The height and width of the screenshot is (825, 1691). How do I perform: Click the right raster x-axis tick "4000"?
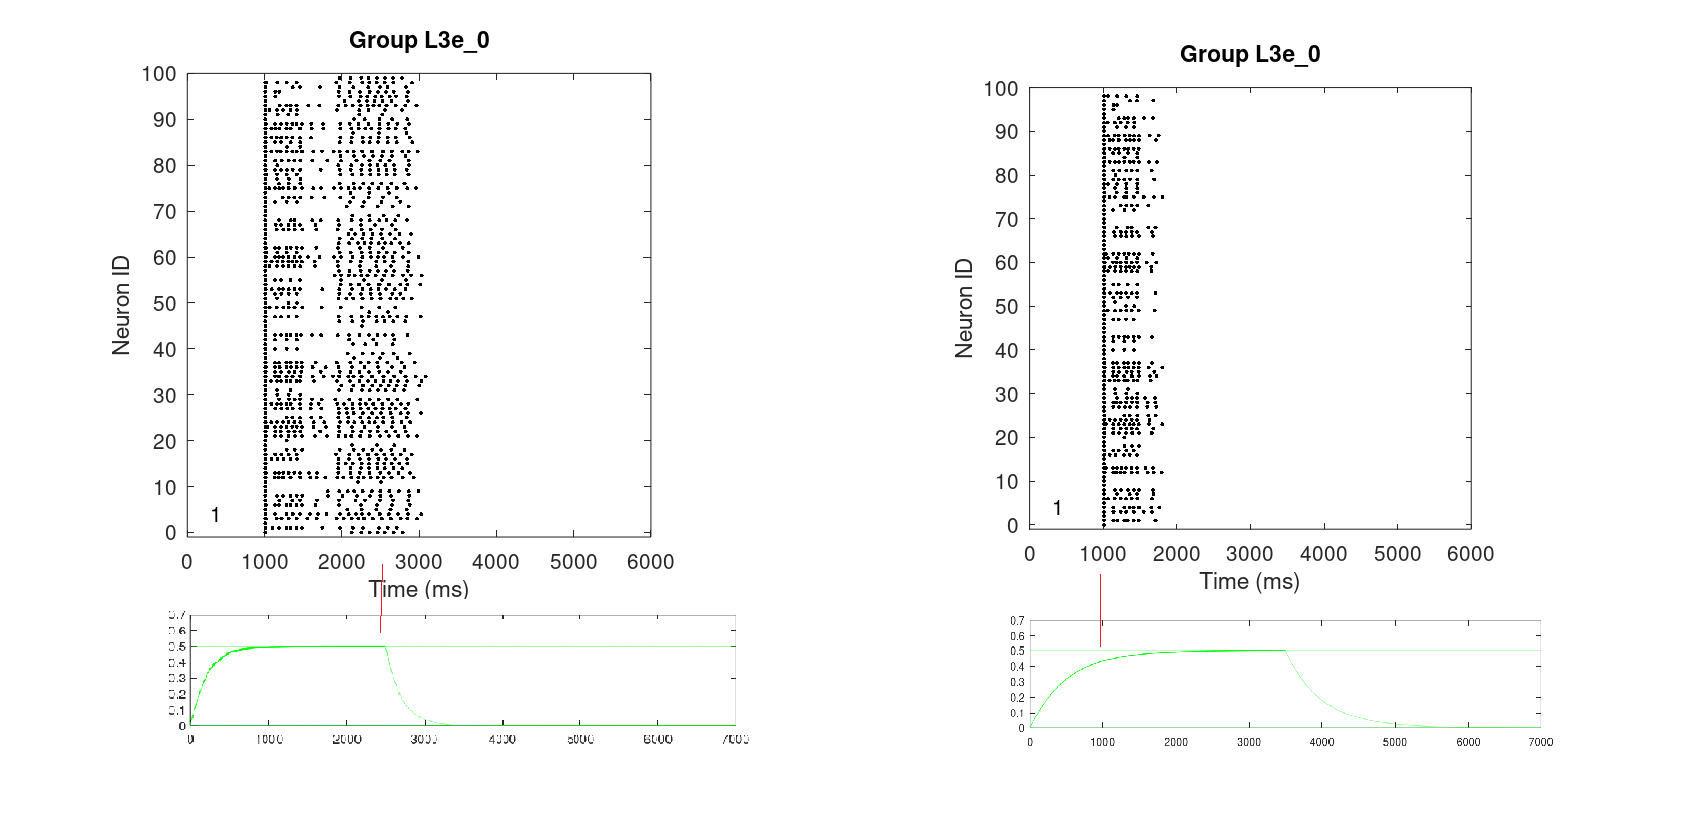1324,554
